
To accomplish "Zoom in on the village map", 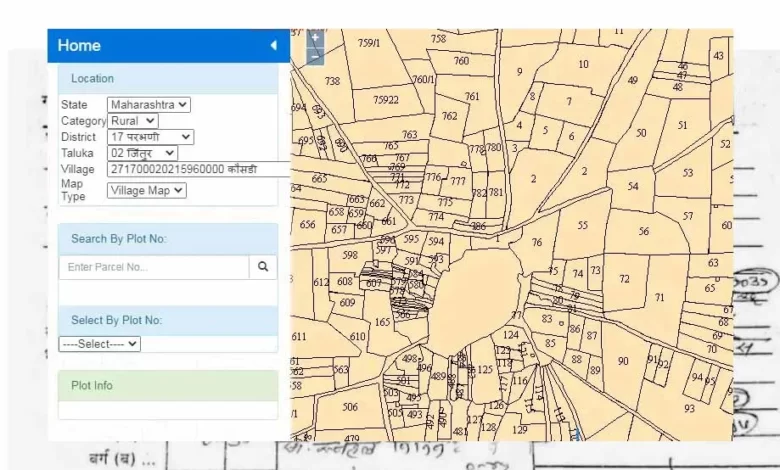I will (315, 38).
